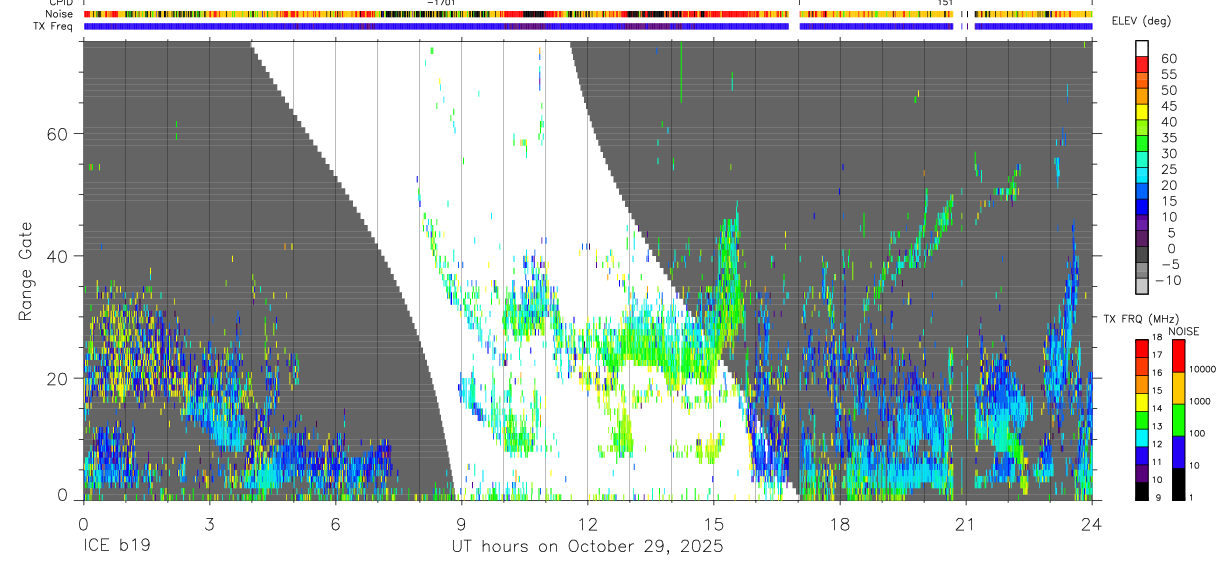Click the red 55–60 degree swatch in ELEV colorbar
Image resolution: width=1228 pixels, height=567 pixels.
point(1143,65)
